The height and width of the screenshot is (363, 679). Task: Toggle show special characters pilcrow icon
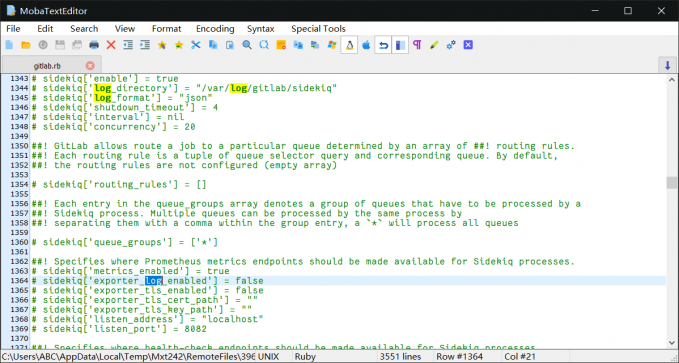coord(417,45)
